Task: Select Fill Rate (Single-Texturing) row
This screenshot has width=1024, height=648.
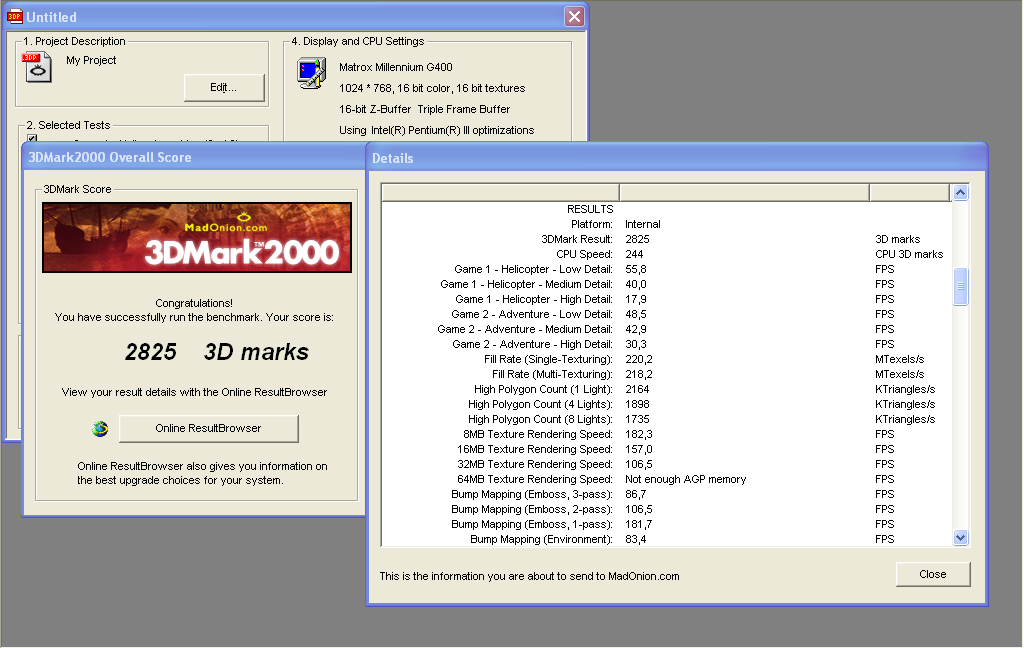Action: click(x=666, y=359)
